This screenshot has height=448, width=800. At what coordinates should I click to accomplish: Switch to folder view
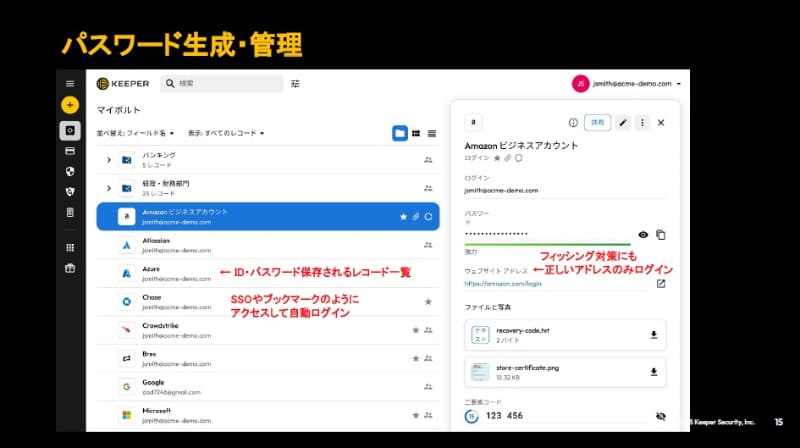pyautogui.click(x=400, y=133)
